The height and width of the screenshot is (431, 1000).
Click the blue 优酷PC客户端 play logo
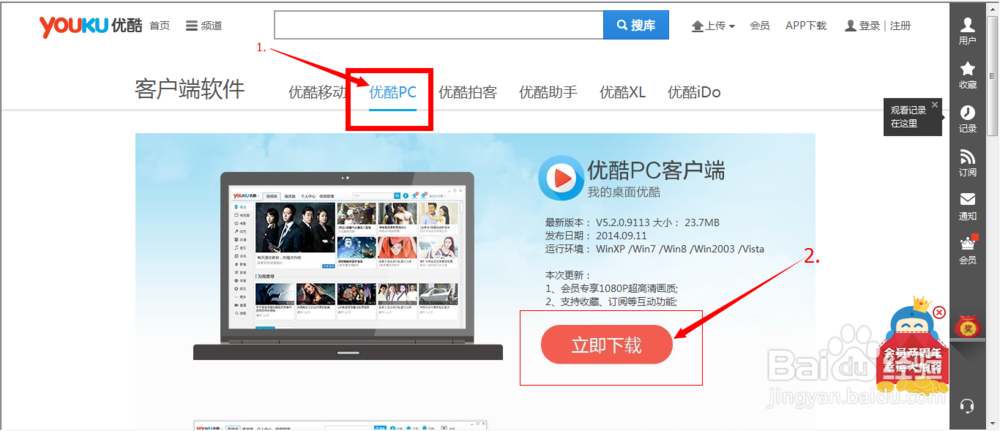pos(559,179)
